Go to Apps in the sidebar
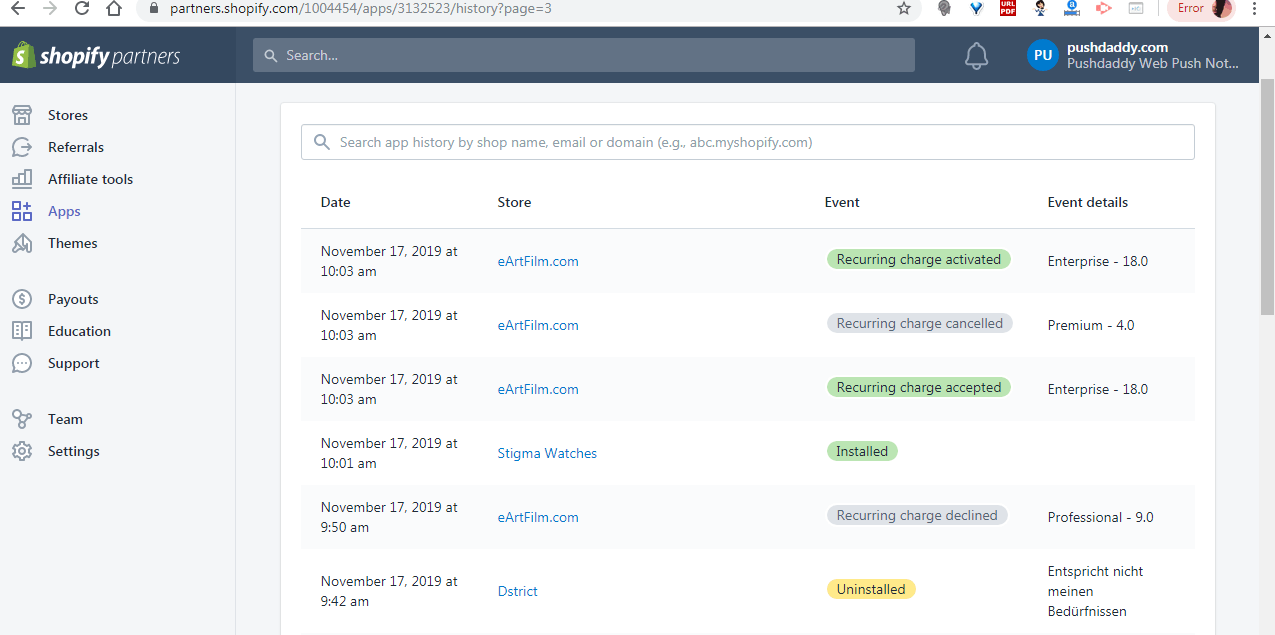This screenshot has width=1275, height=635. [x=64, y=211]
